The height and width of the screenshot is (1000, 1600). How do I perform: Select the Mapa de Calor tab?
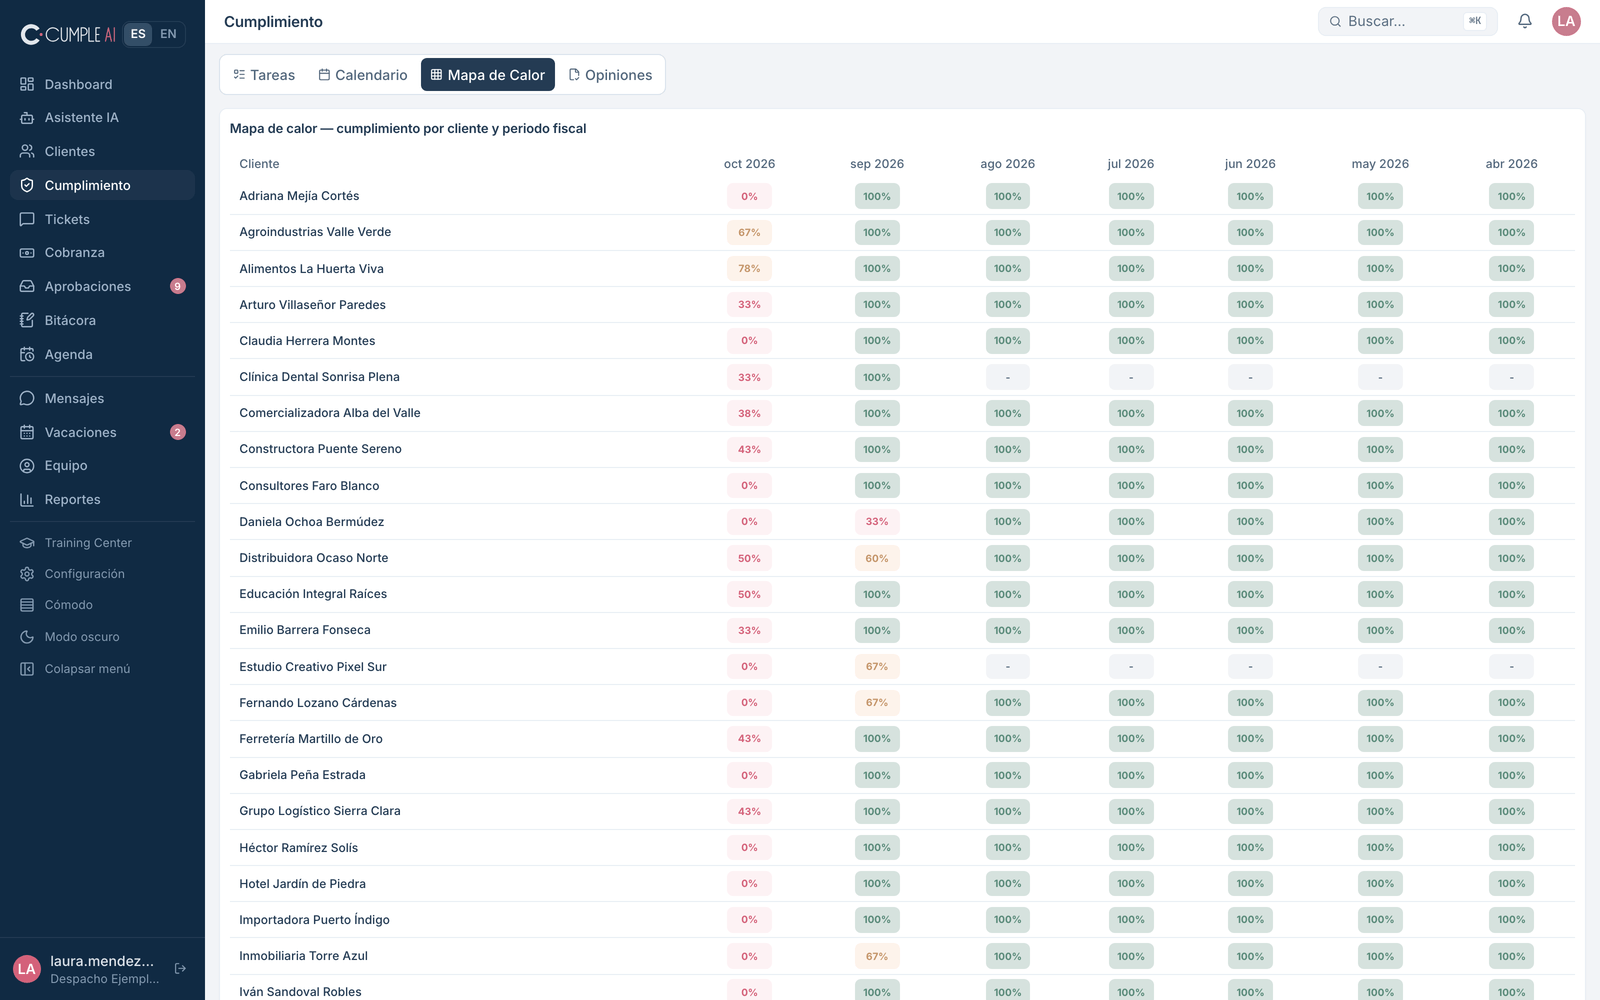[x=488, y=75]
